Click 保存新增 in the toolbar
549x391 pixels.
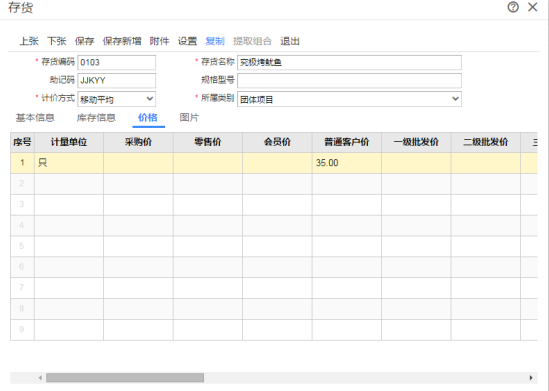pyautogui.click(x=122, y=41)
